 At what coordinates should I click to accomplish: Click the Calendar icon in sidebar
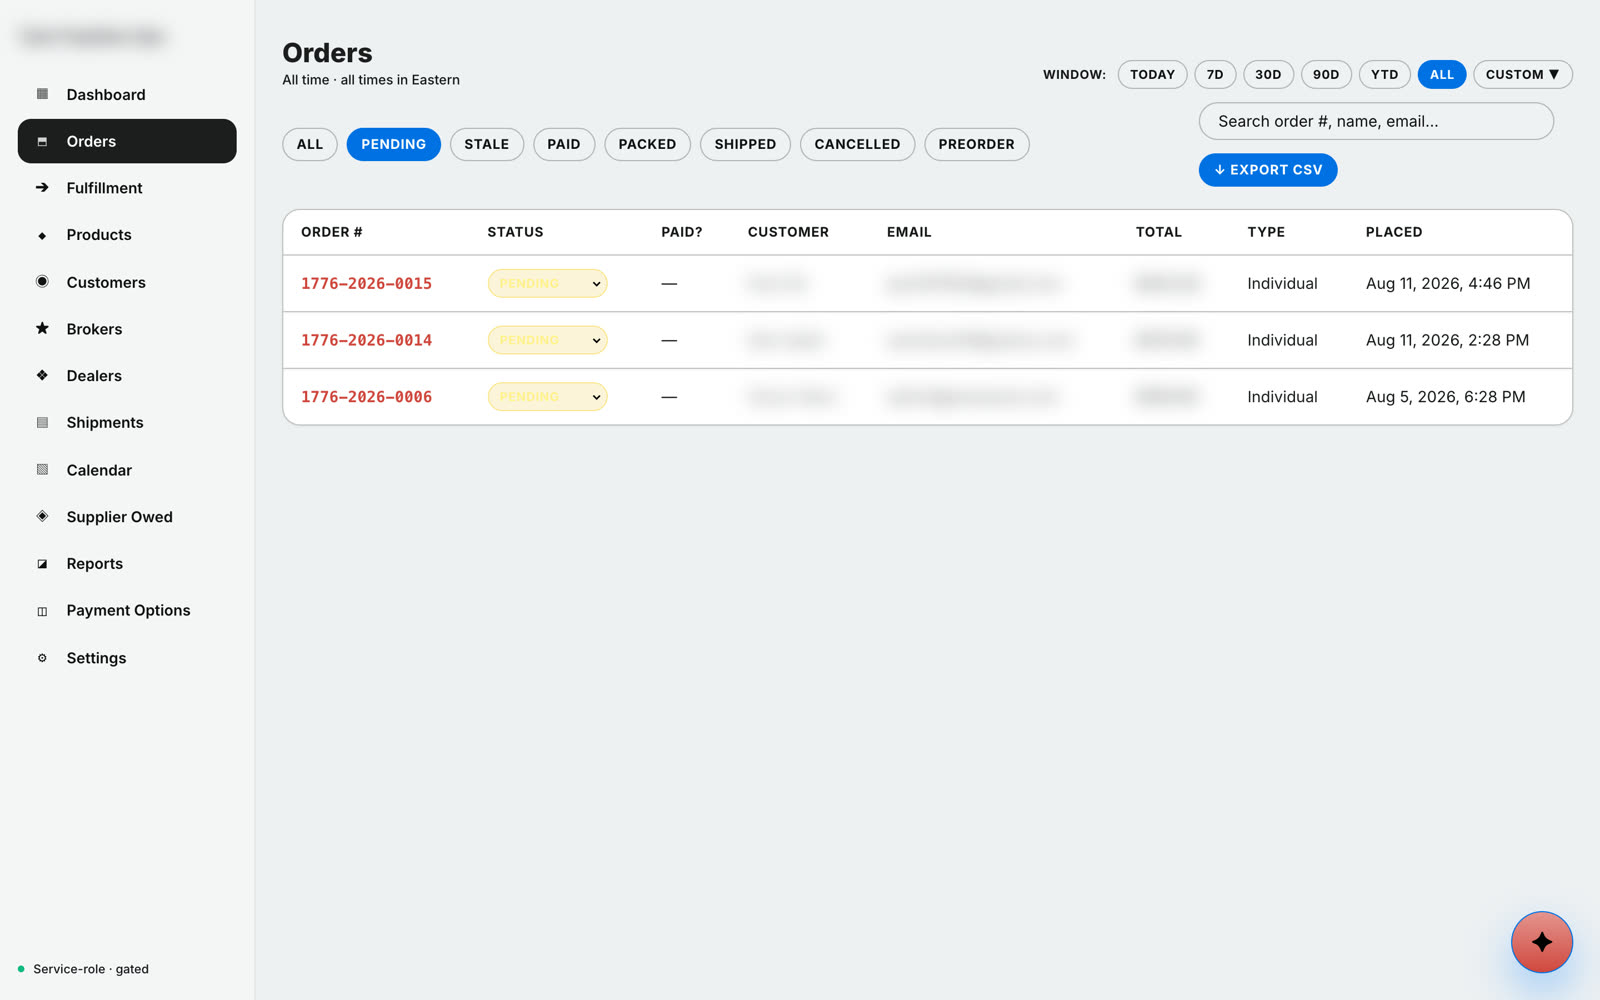(42, 469)
